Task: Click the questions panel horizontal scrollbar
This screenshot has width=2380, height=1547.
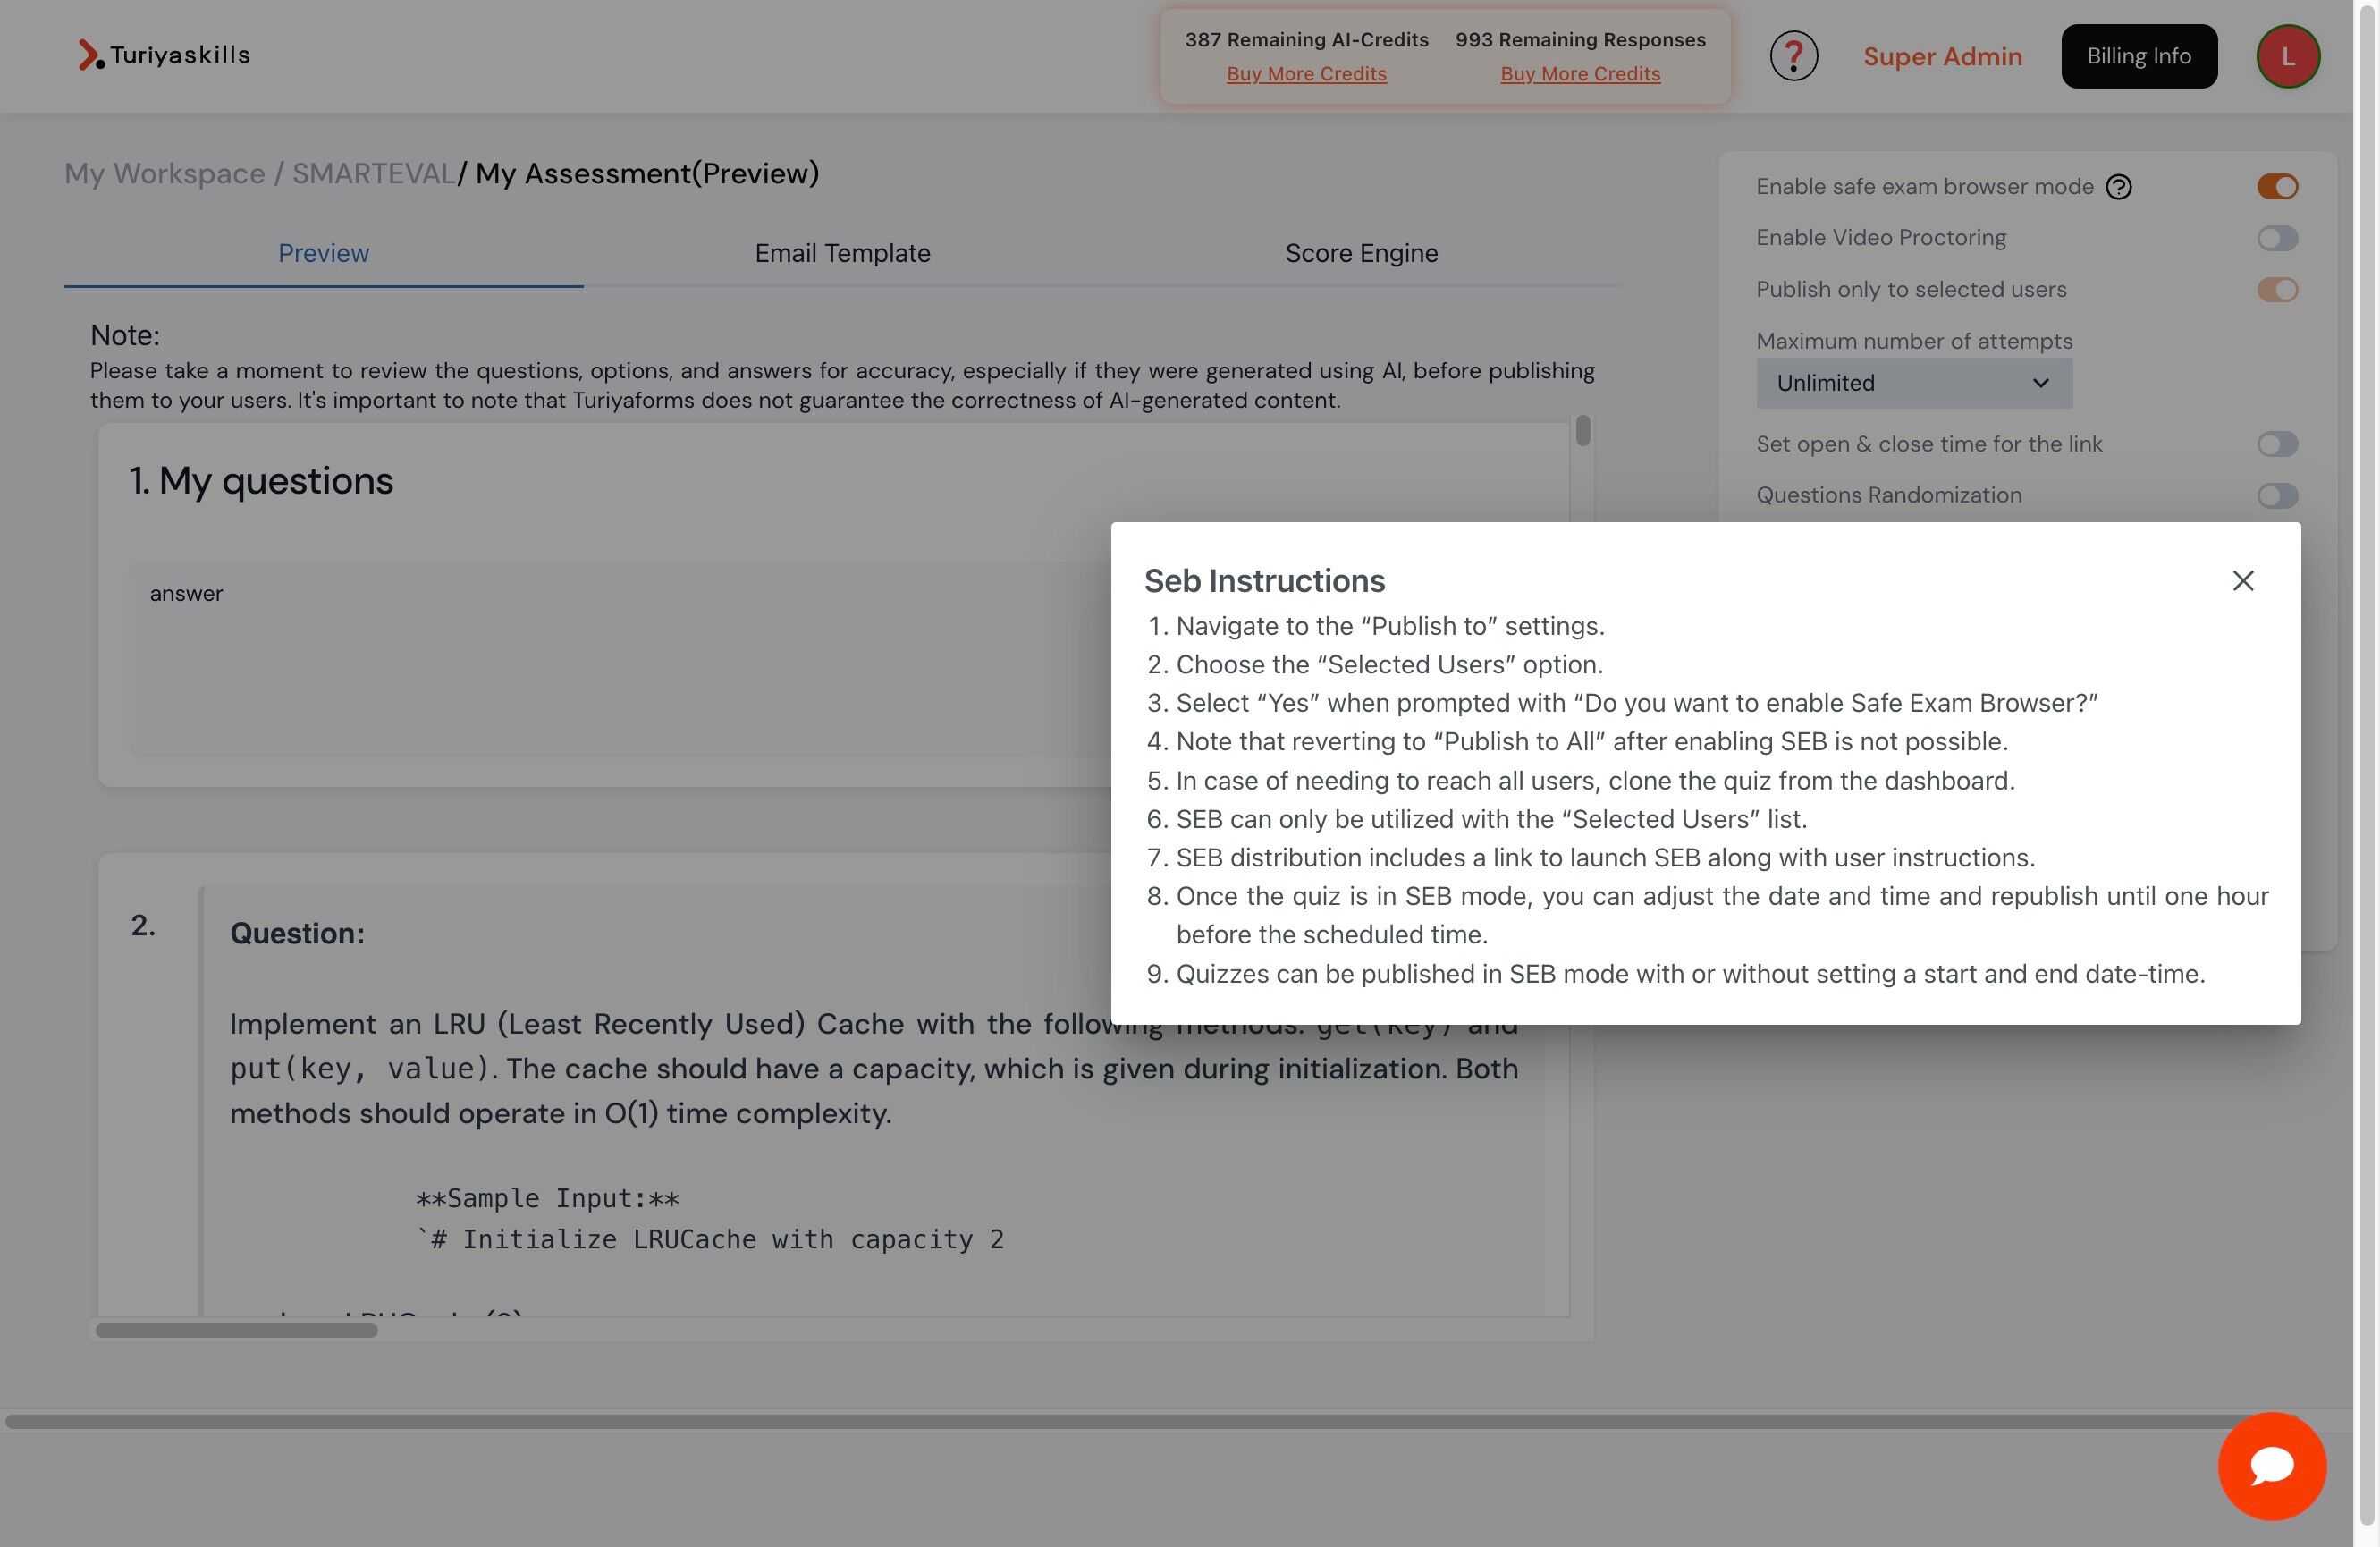Action: 236,1330
